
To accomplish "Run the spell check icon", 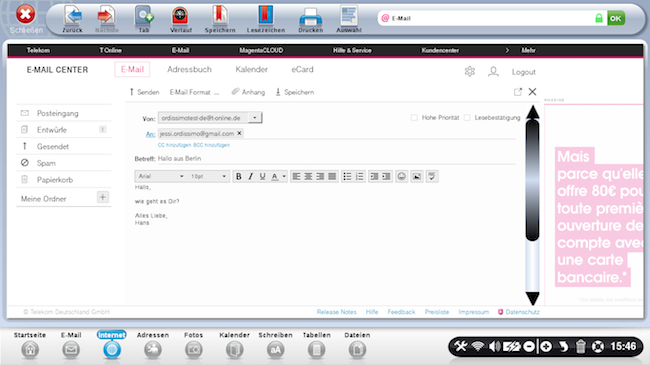I will (432, 176).
